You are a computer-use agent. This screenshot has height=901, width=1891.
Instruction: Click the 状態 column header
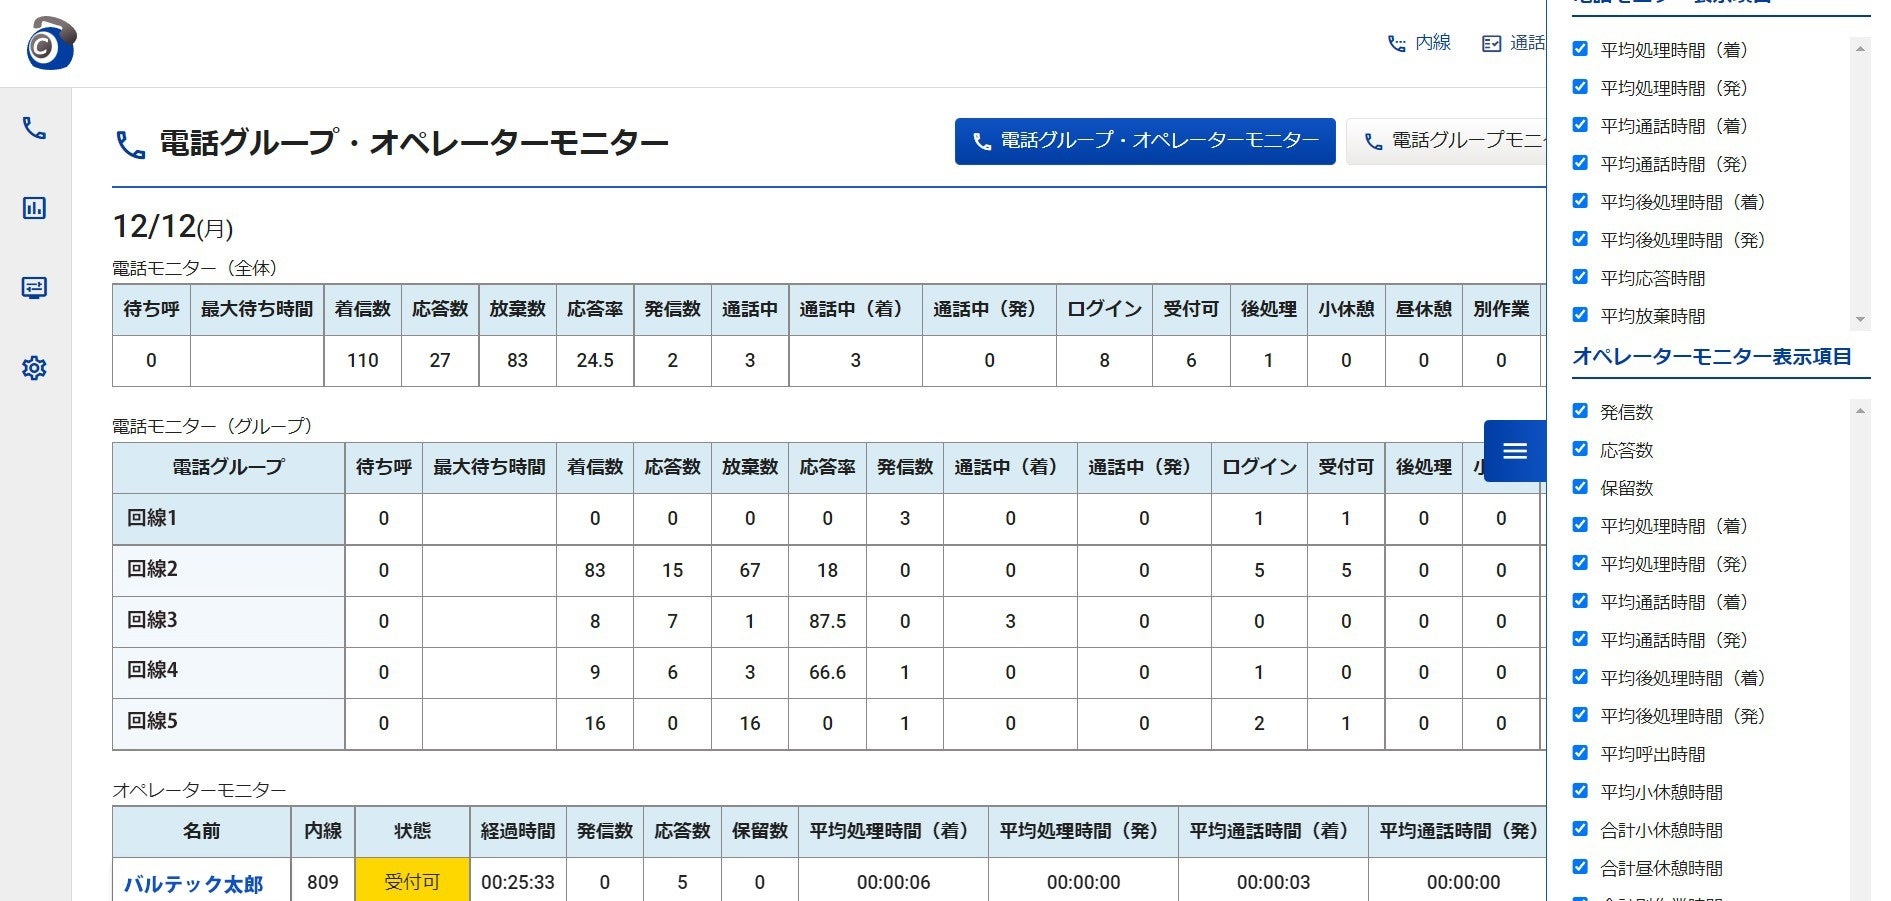point(412,831)
